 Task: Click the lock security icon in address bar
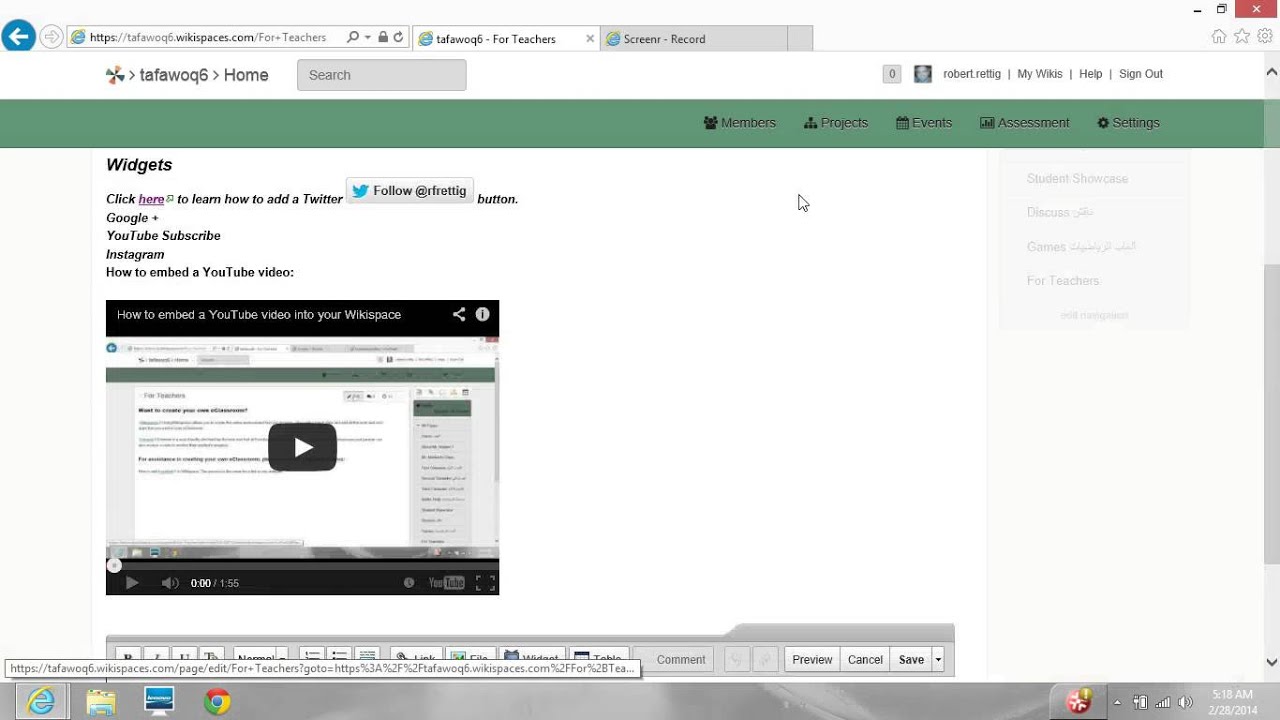tap(383, 37)
